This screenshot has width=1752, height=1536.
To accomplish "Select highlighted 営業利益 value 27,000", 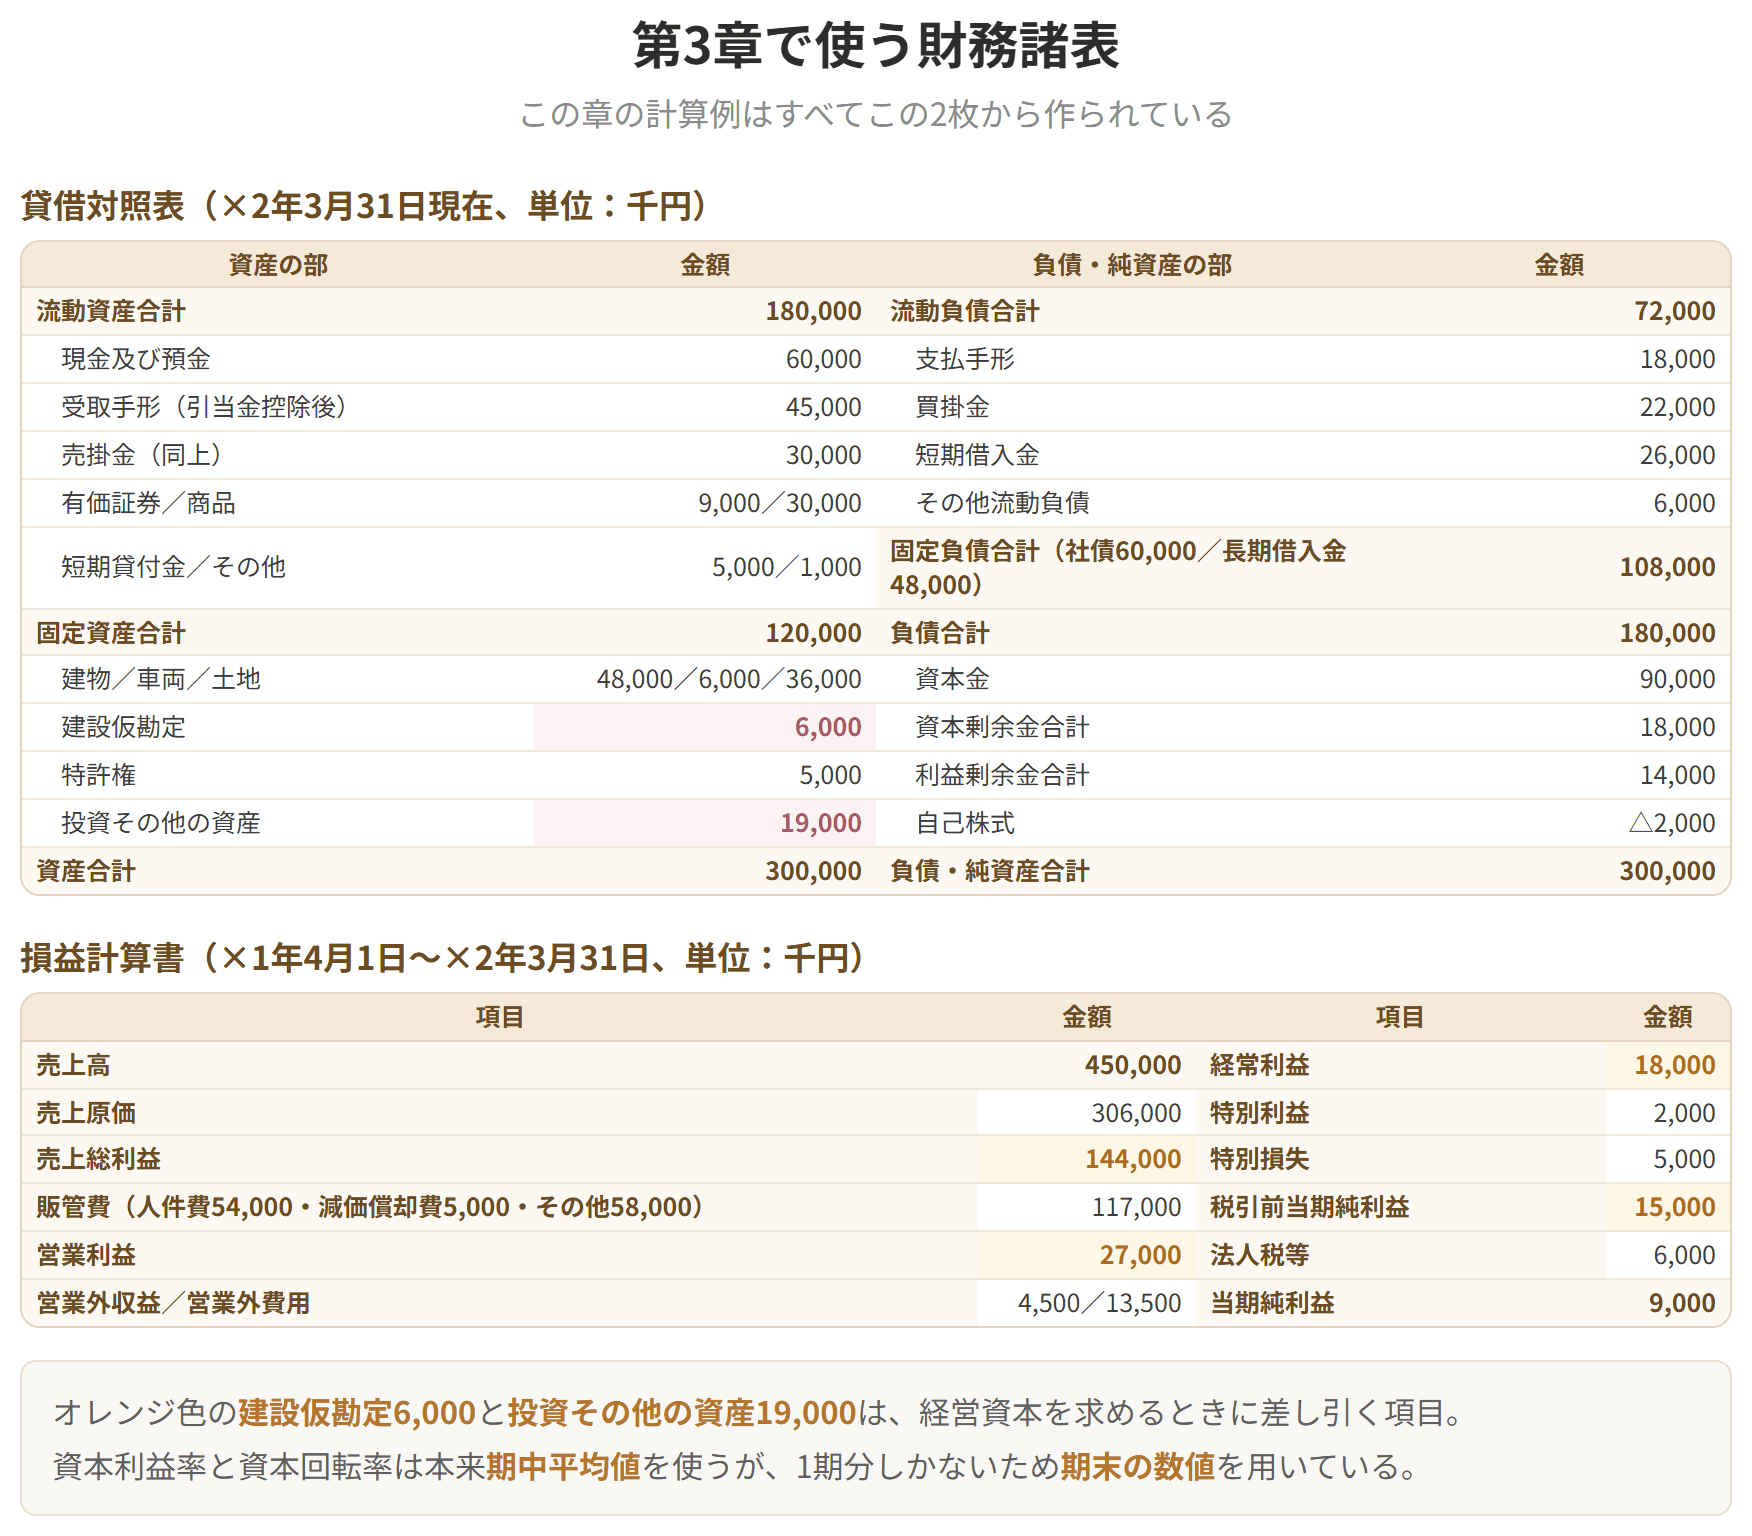I will click(x=1140, y=1255).
